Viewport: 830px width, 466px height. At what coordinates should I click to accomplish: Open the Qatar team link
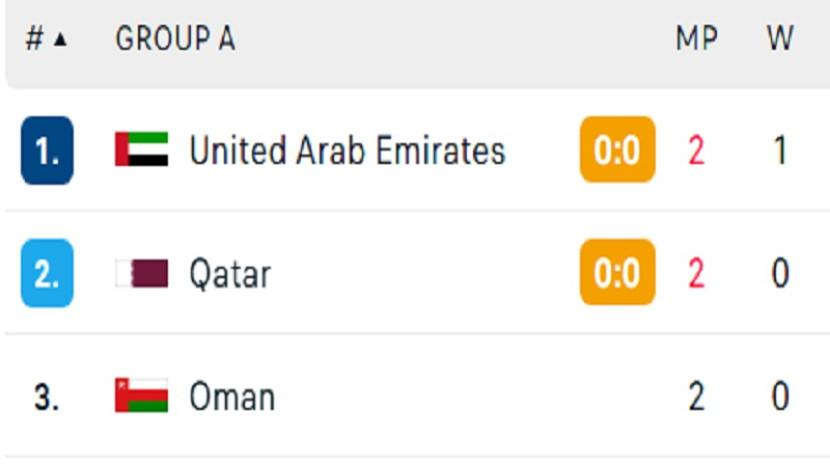pos(230,274)
